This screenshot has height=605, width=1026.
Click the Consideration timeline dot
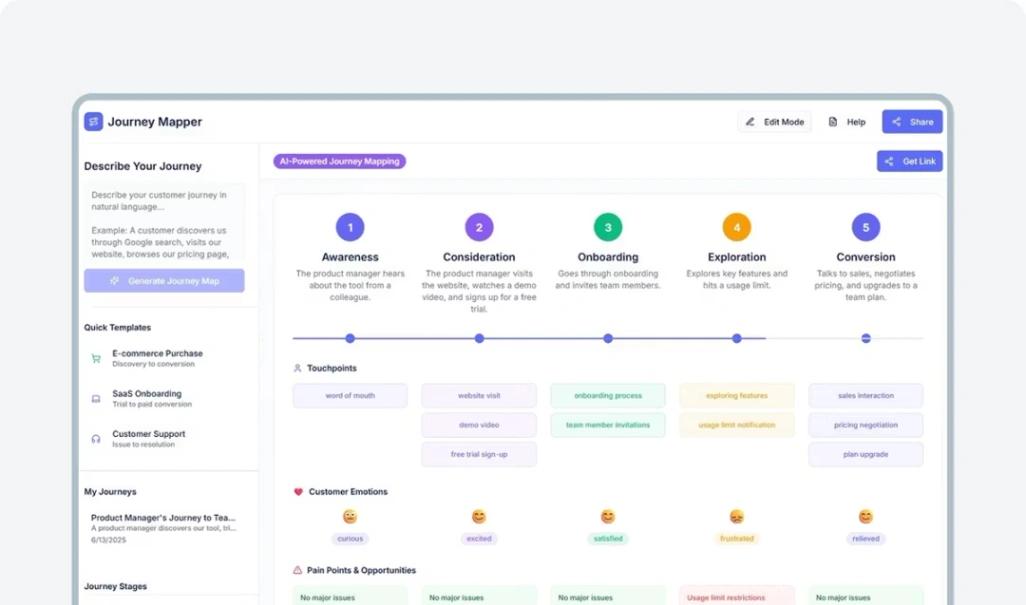pos(479,338)
